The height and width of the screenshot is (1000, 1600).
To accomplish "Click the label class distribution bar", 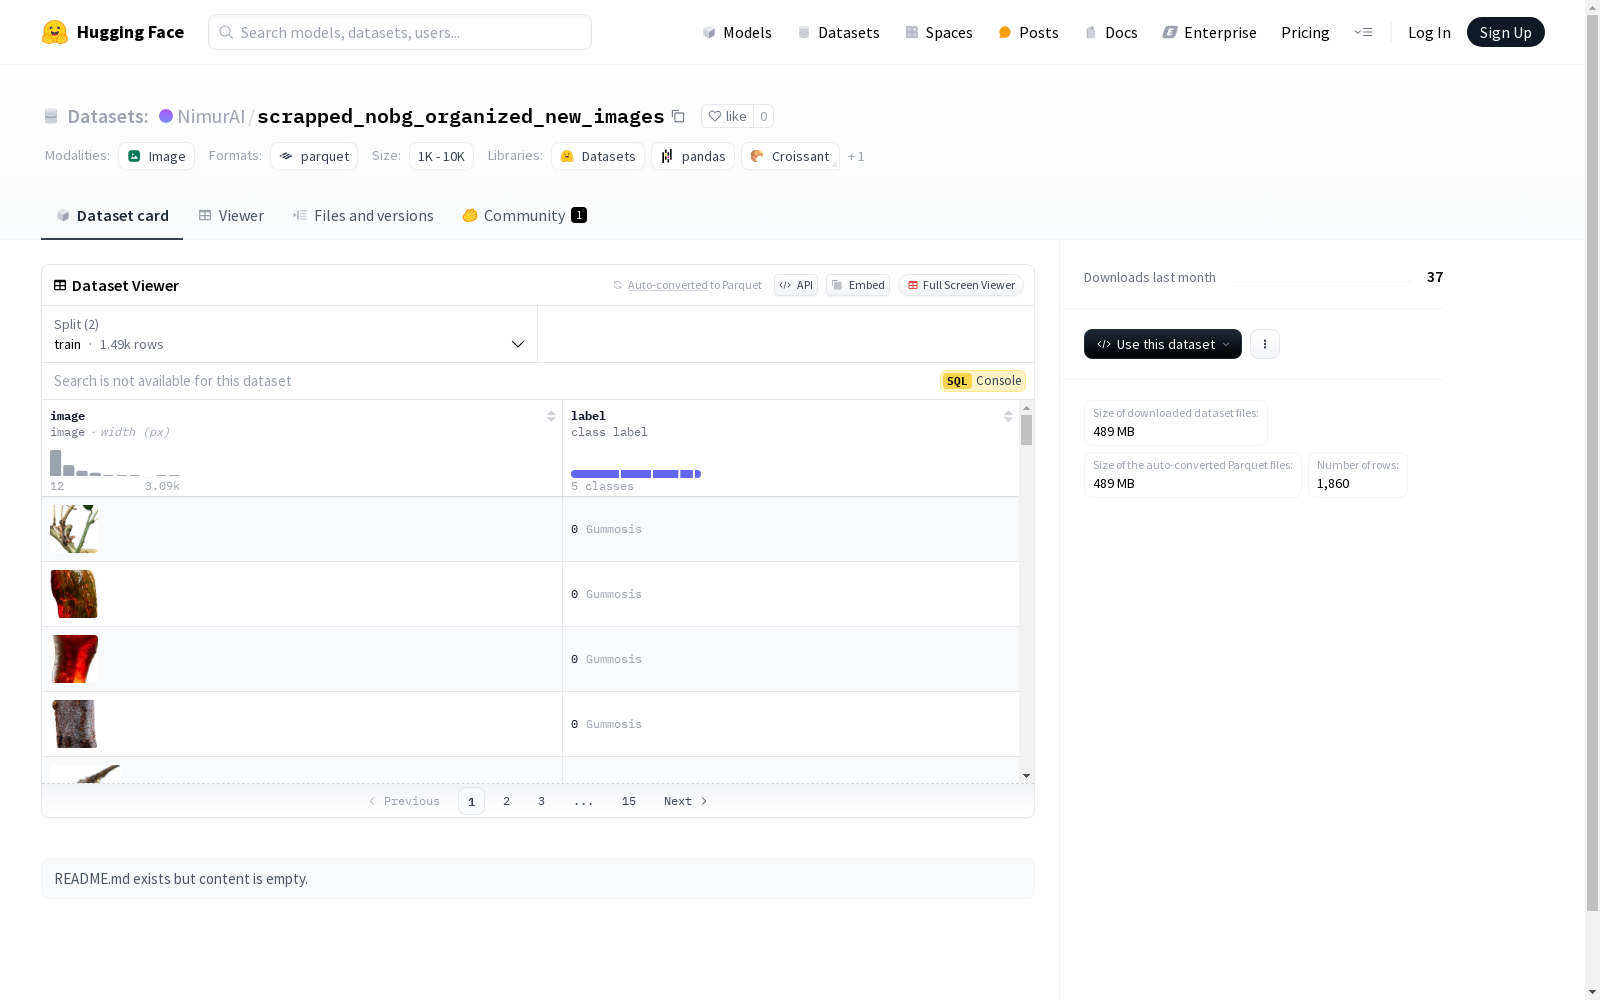I will [x=636, y=474].
